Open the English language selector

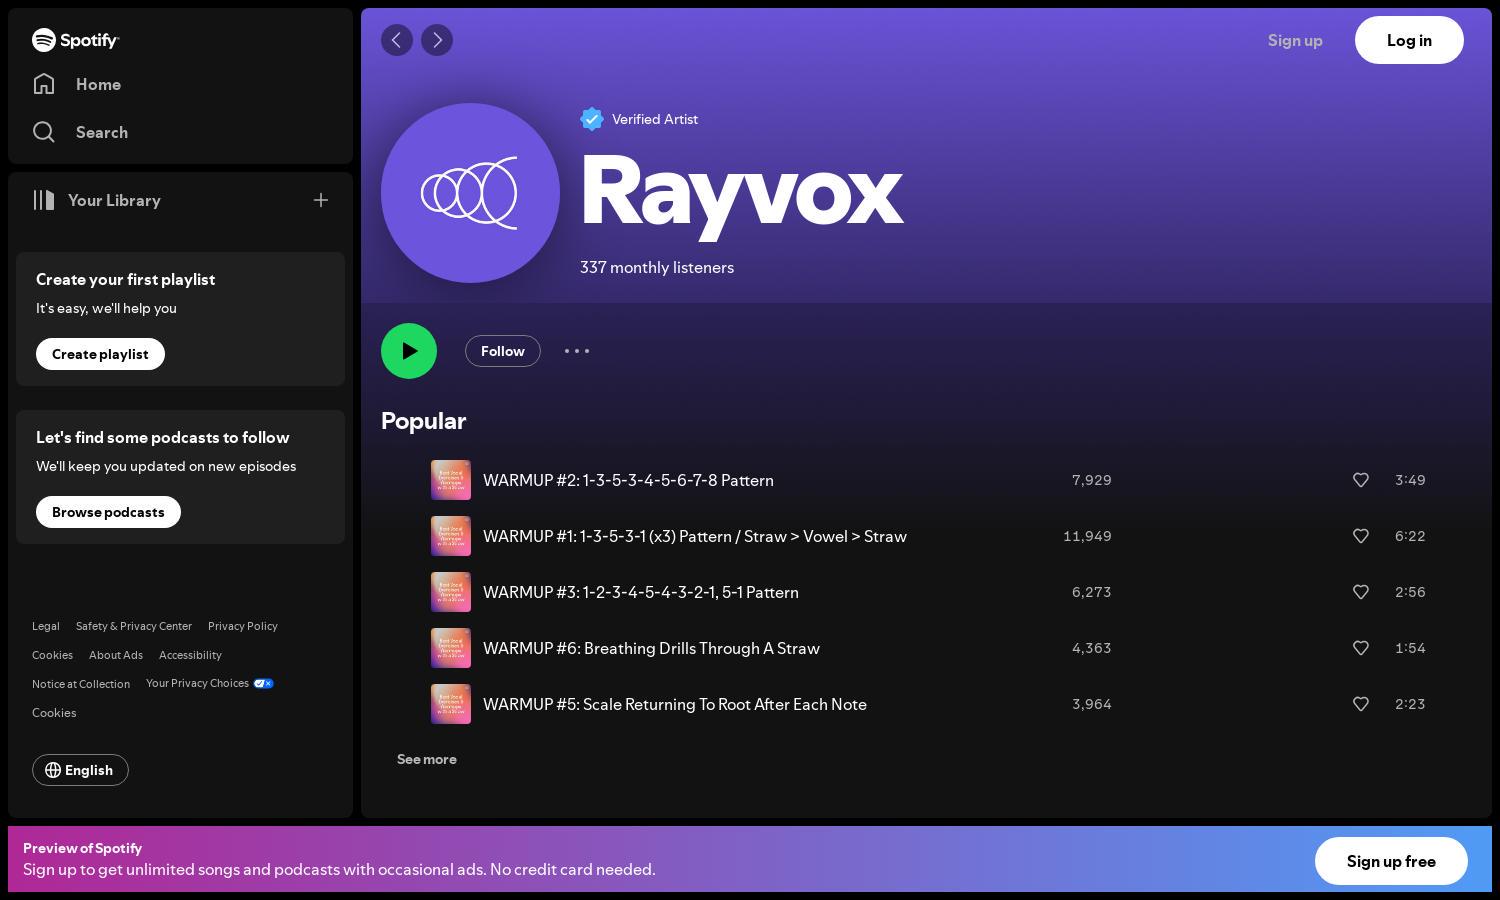click(80, 770)
